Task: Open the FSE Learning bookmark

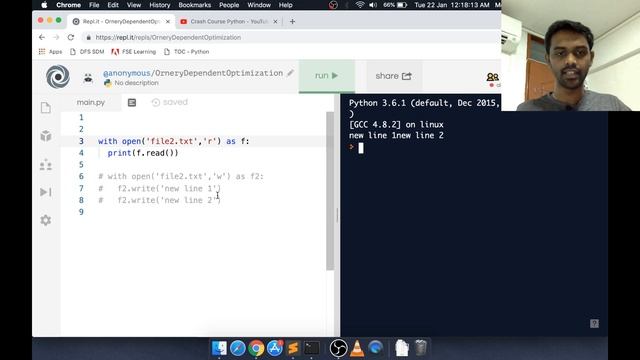Action: pyautogui.click(x=134, y=51)
